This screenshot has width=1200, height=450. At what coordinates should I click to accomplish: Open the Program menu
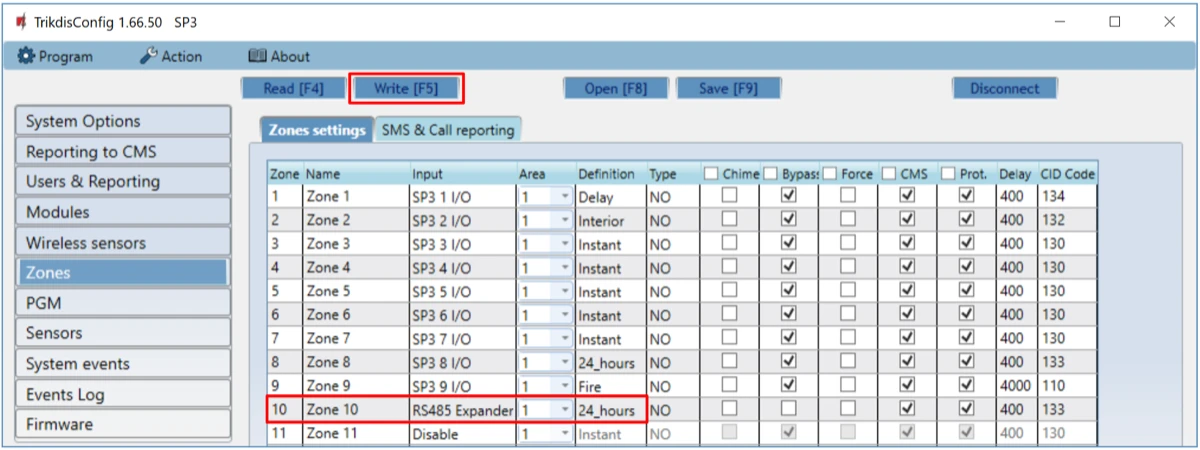click(x=56, y=57)
